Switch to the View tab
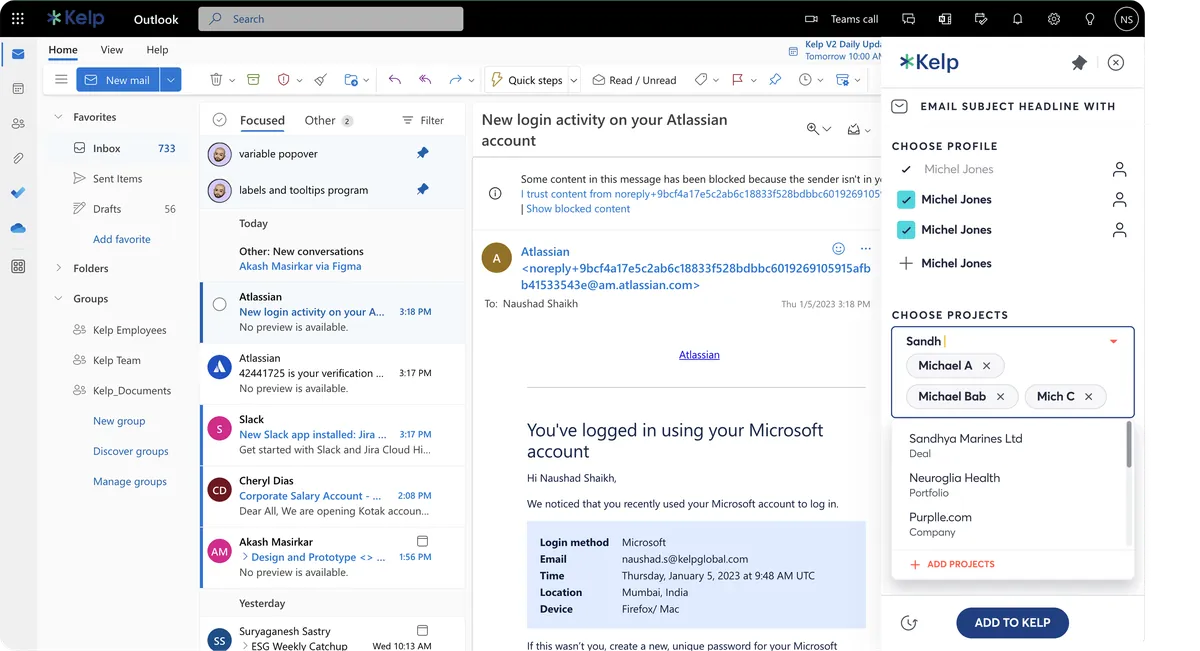1200x651 pixels. point(112,50)
